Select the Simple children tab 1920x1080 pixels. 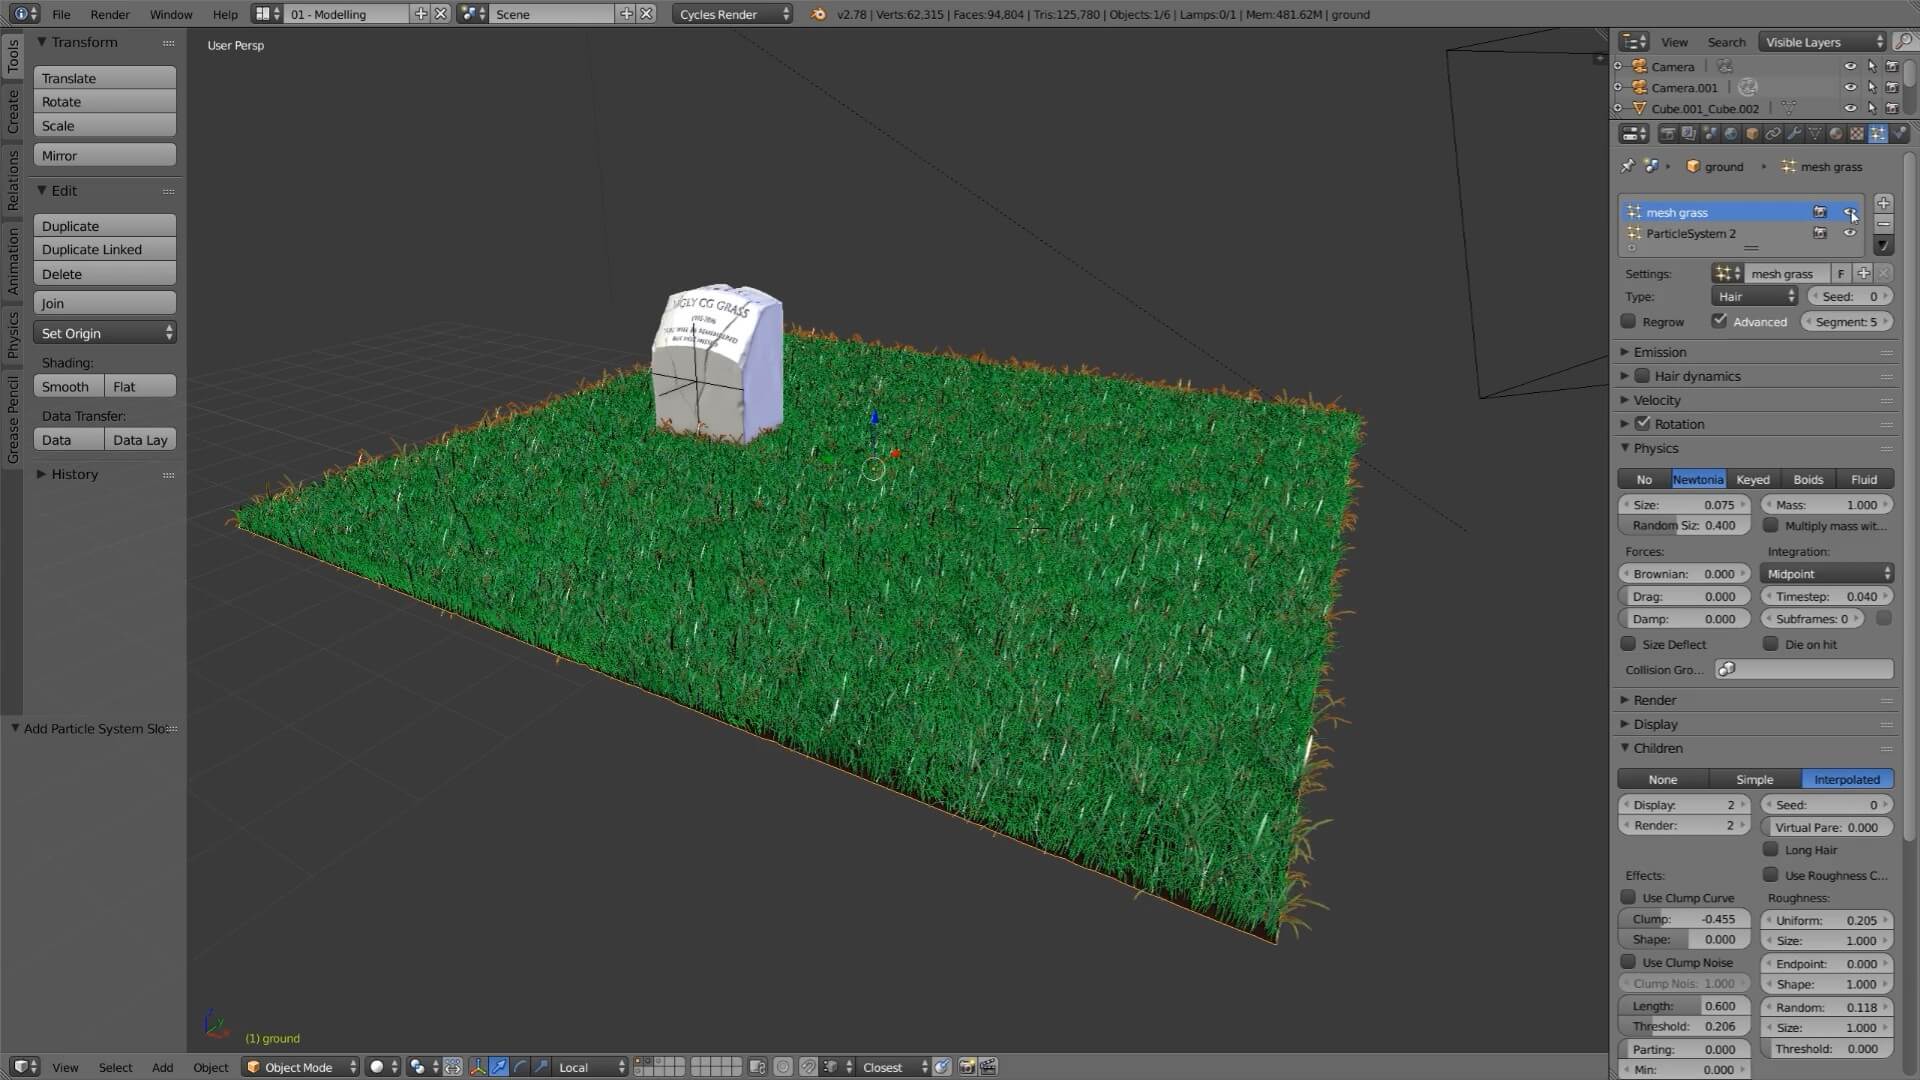1754,780
